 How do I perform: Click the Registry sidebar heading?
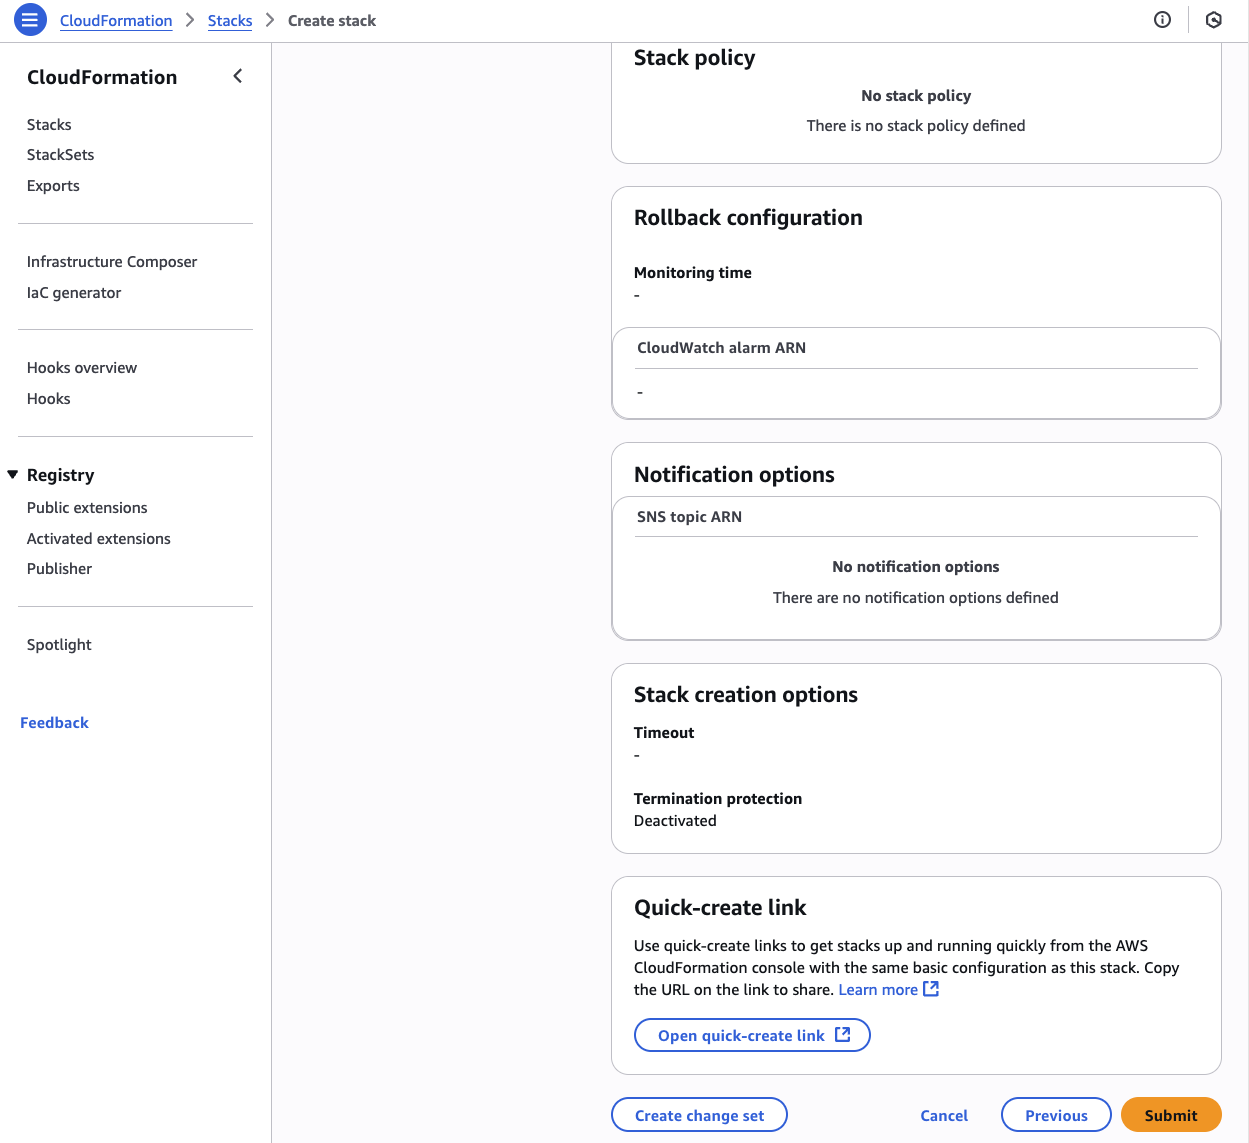[61, 475]
